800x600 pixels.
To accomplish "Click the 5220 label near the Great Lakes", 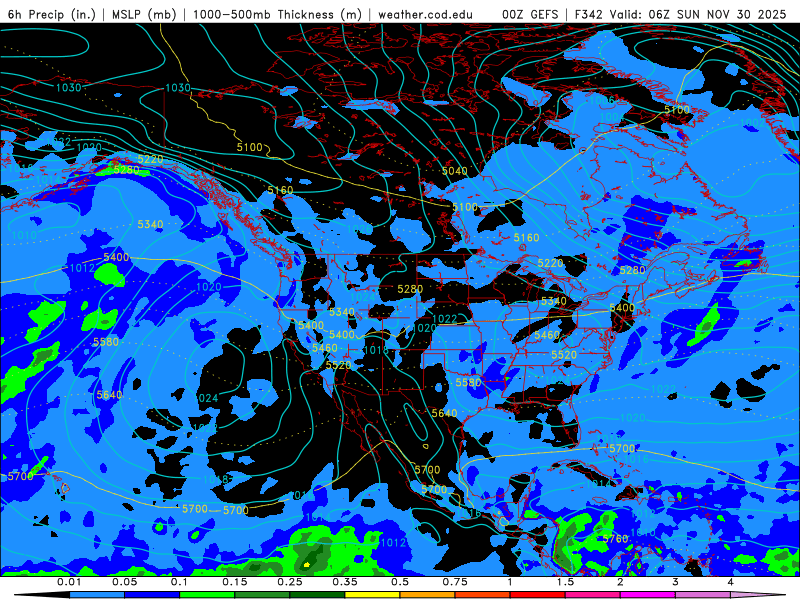I will pyautogui.click(x=550, y=263).
